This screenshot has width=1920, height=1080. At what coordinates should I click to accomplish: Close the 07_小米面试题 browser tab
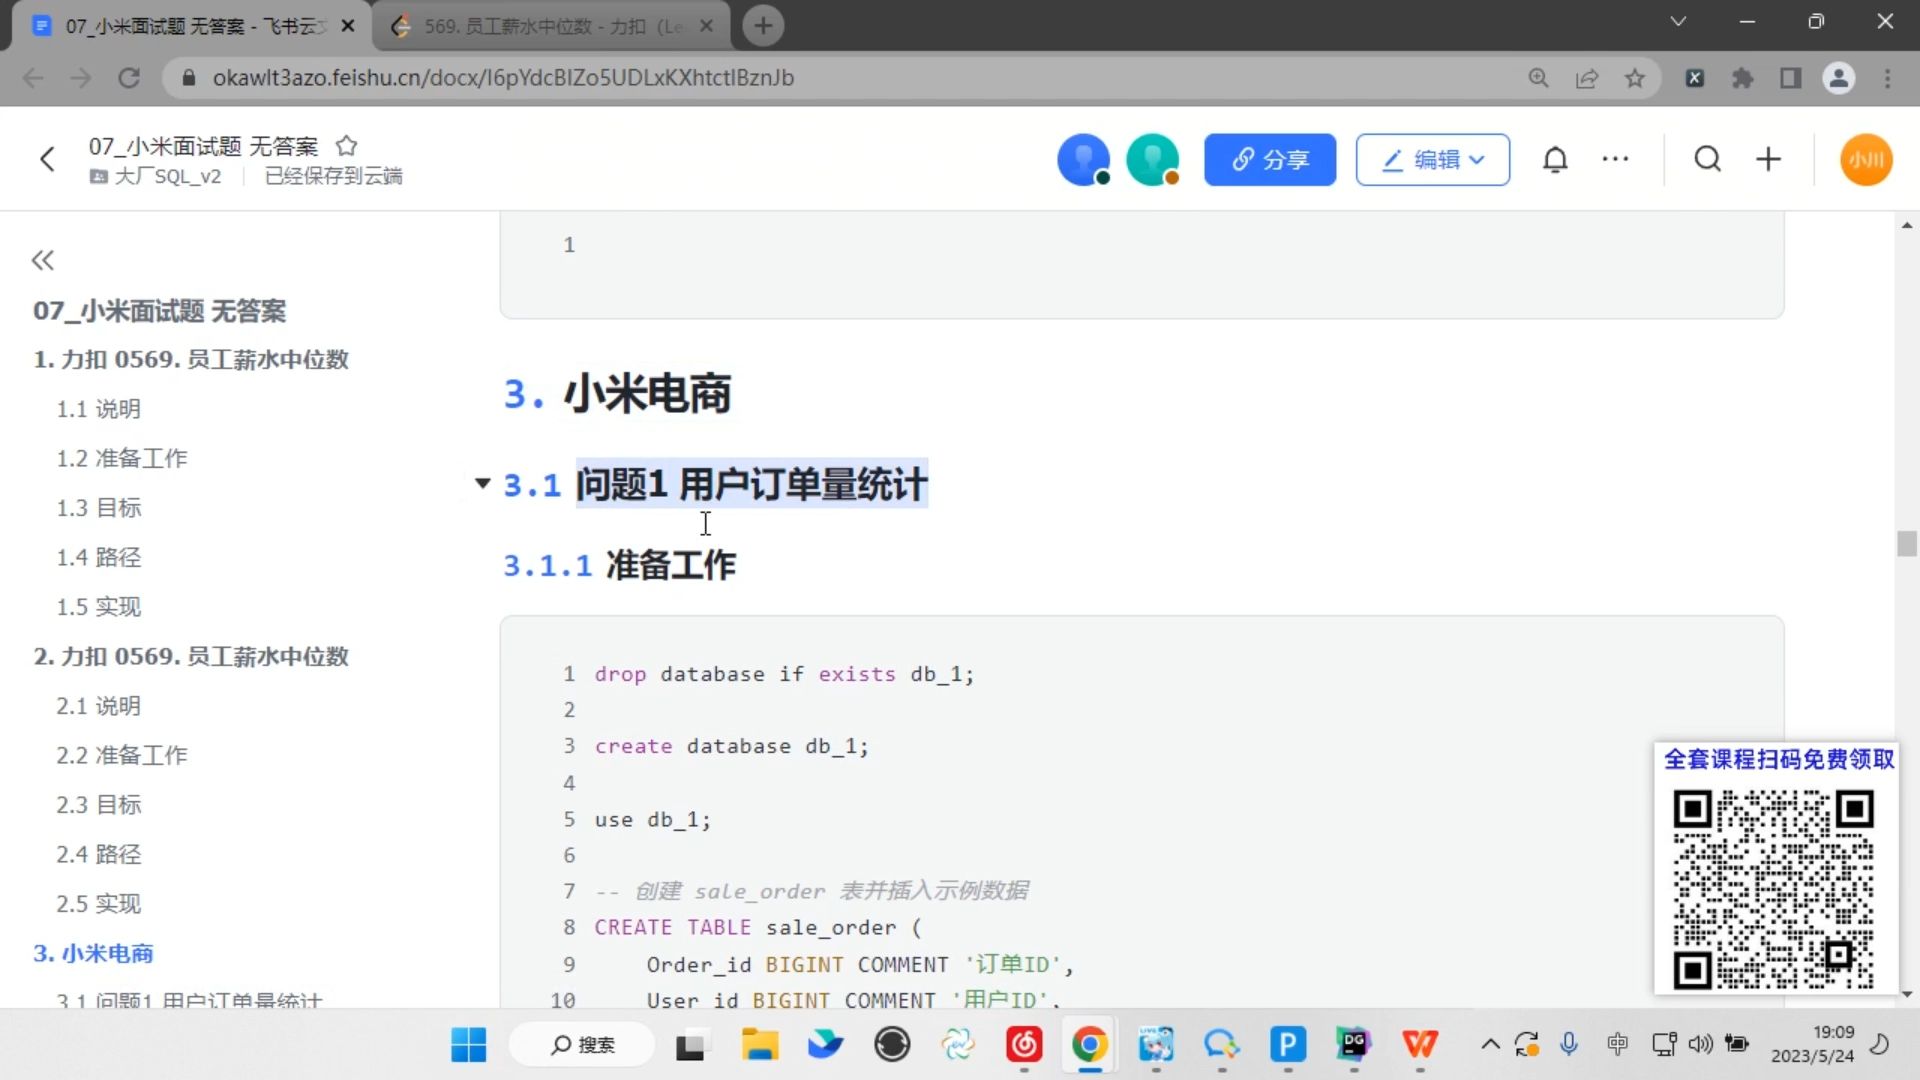tap(348, 26)
